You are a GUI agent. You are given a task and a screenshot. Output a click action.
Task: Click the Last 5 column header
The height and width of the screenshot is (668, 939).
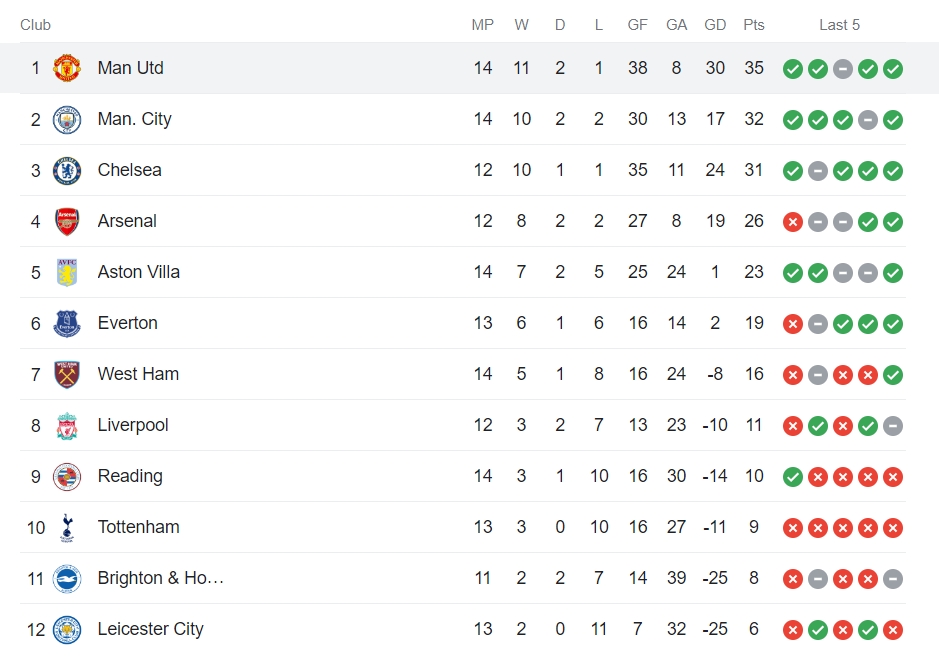point(840,25)
